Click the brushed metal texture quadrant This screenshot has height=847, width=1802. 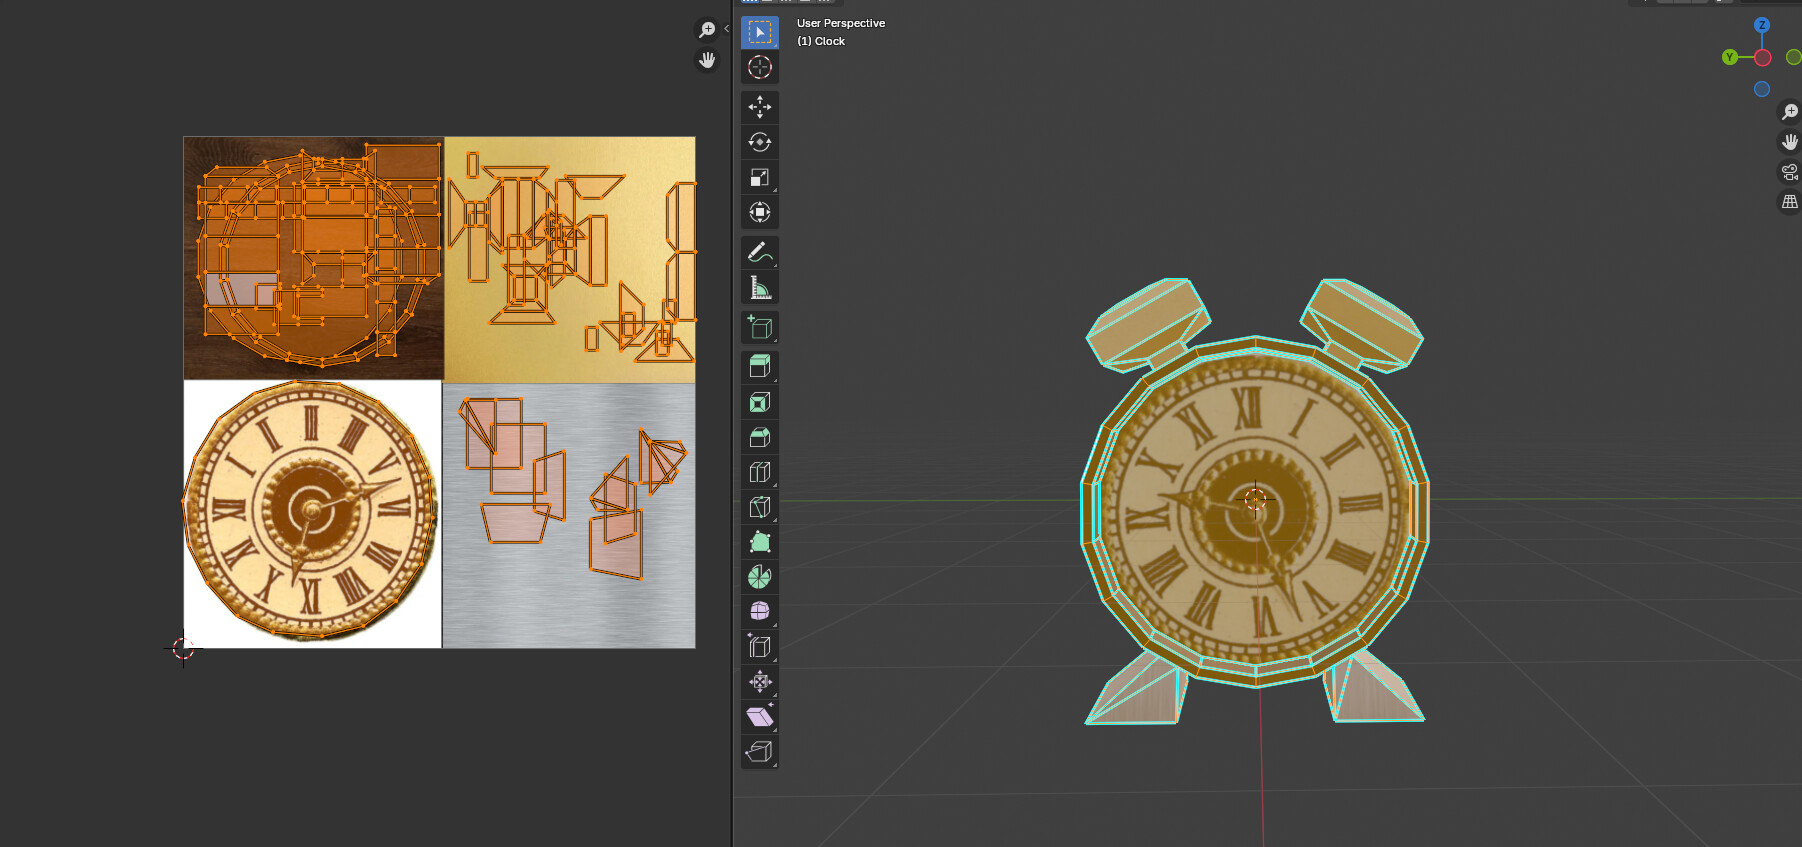(569, 516)
